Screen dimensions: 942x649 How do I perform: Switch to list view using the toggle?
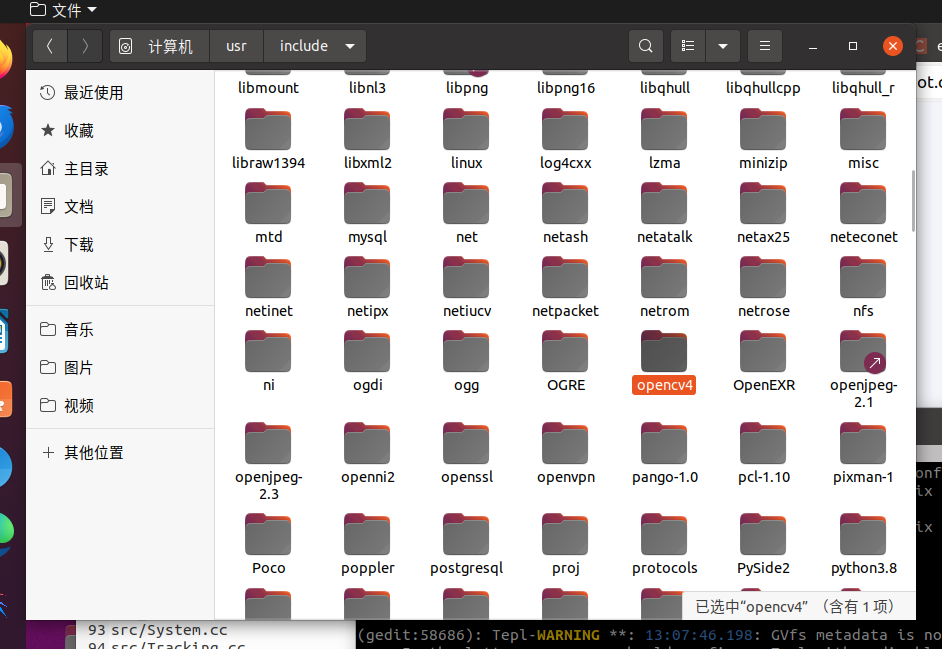(687, 45)
